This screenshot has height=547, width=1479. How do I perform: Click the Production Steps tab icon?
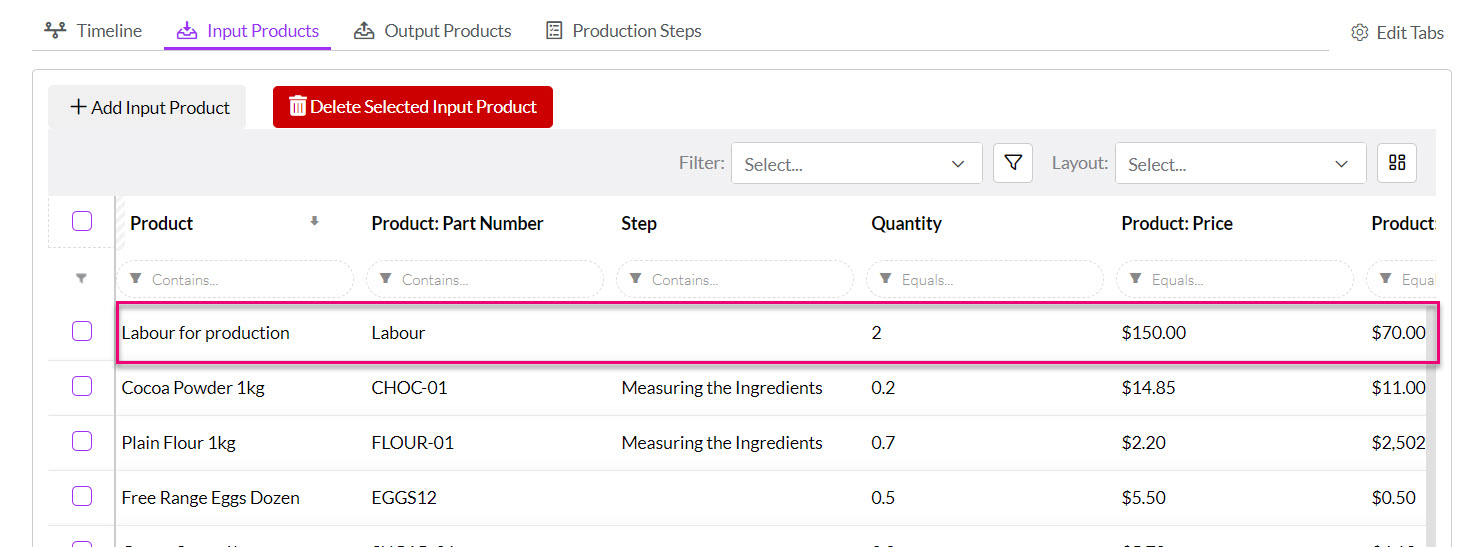point(554,30)
